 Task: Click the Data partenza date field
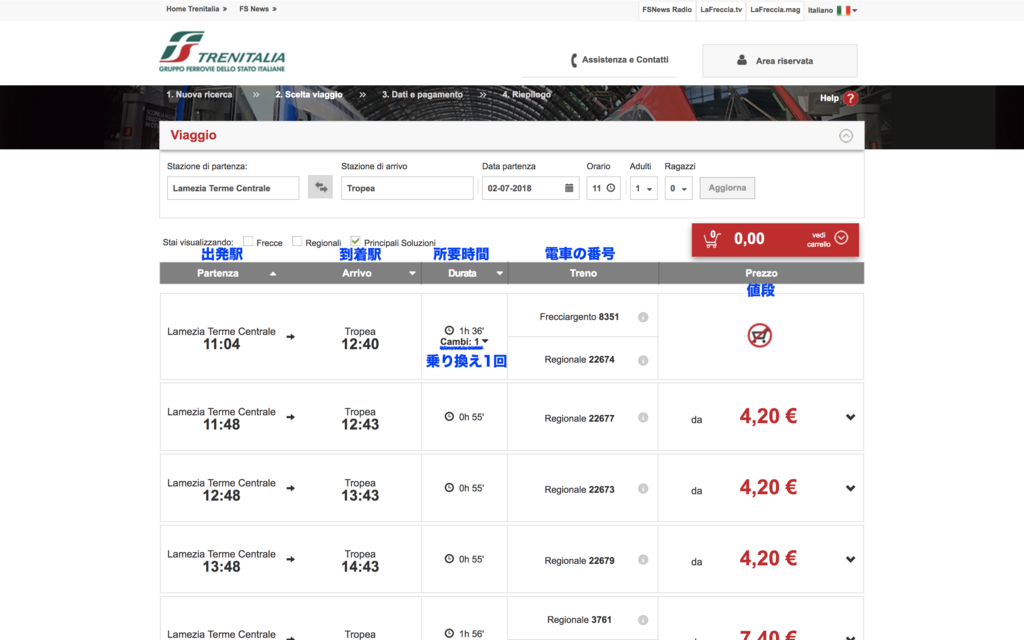click(530, 188)
